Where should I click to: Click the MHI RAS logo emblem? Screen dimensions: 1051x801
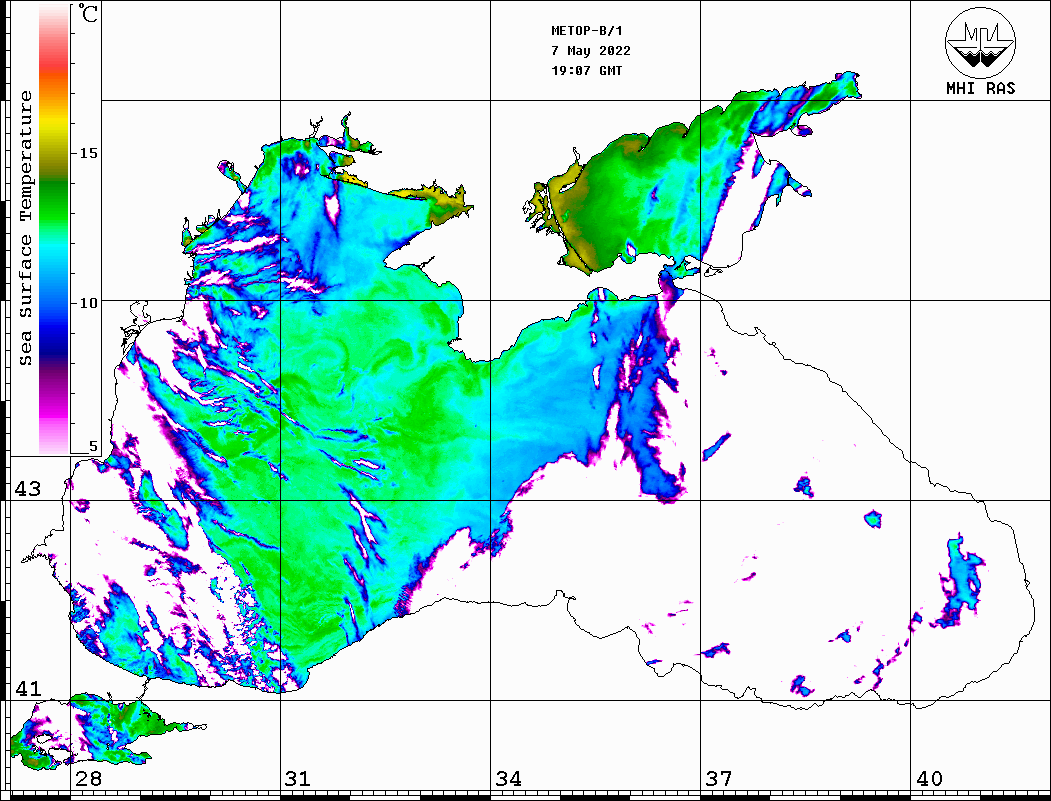981,42
